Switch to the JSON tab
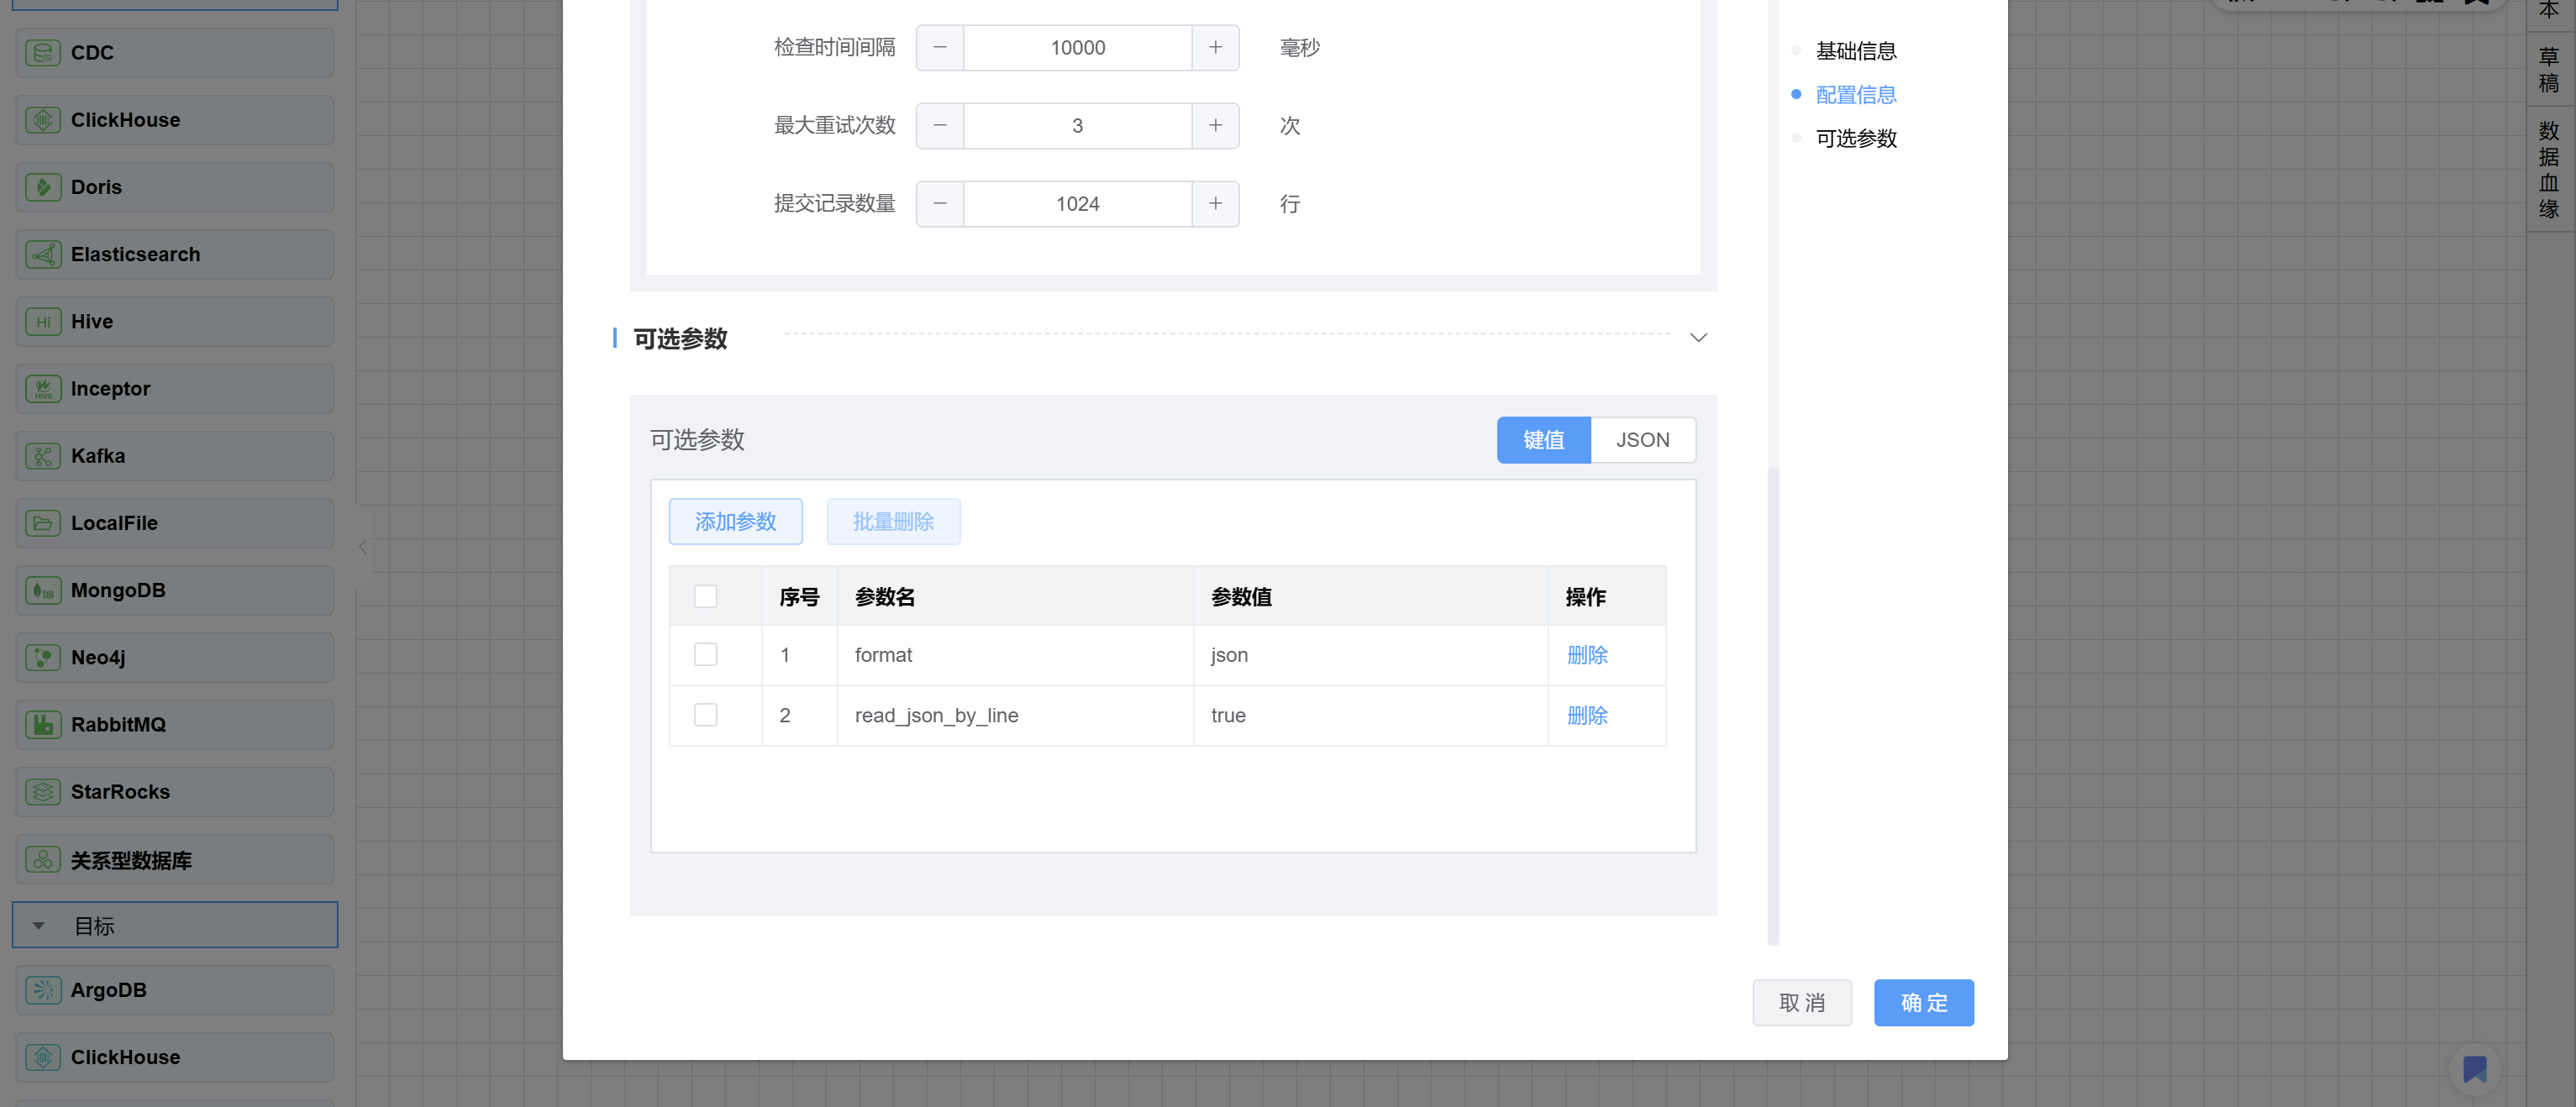The image size is (2576, 1107). click(1642, 440)
